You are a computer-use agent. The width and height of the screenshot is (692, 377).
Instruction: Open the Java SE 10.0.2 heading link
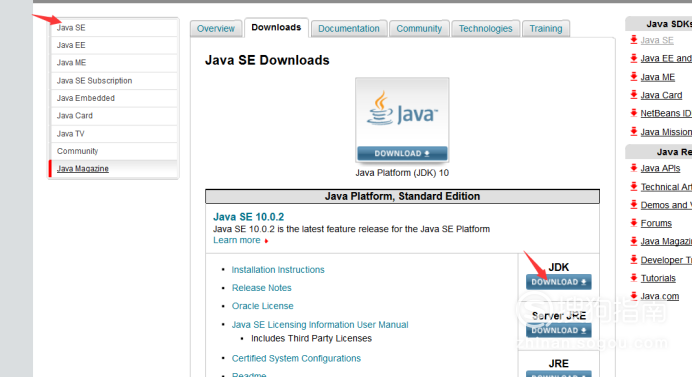click(x=248, y=217)
